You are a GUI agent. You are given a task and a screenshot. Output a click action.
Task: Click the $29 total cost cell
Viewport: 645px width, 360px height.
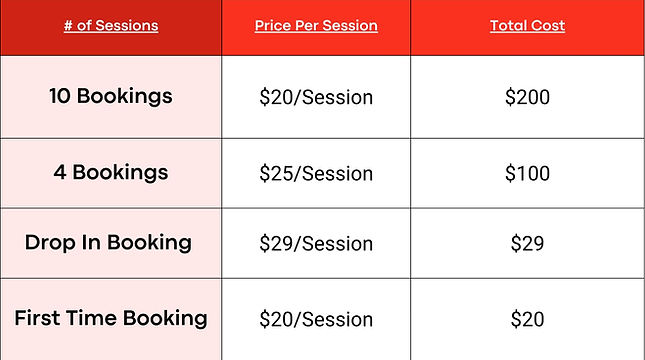coord(527,244)
